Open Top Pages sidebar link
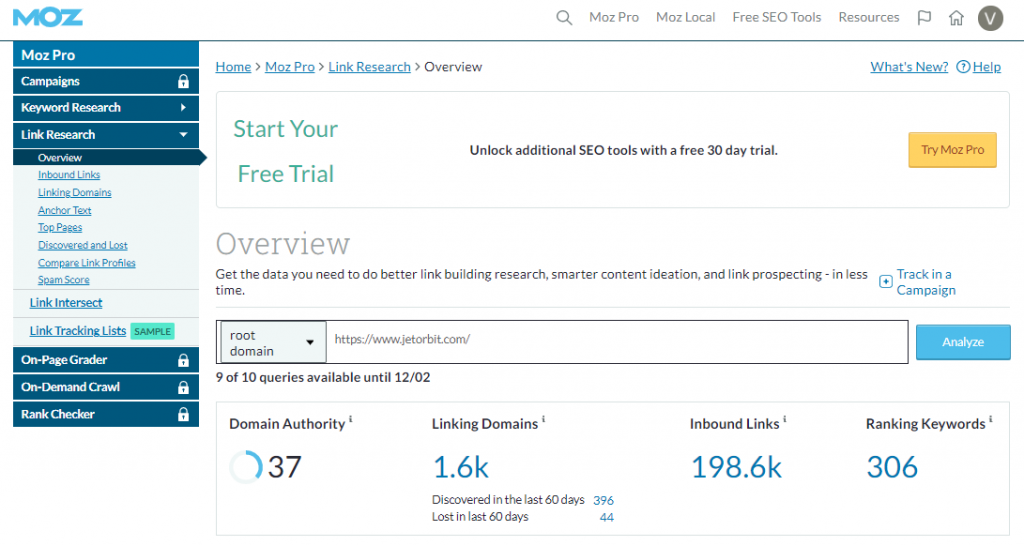The height and width of the screenshot is (546, 1024). tap(60, 227)
